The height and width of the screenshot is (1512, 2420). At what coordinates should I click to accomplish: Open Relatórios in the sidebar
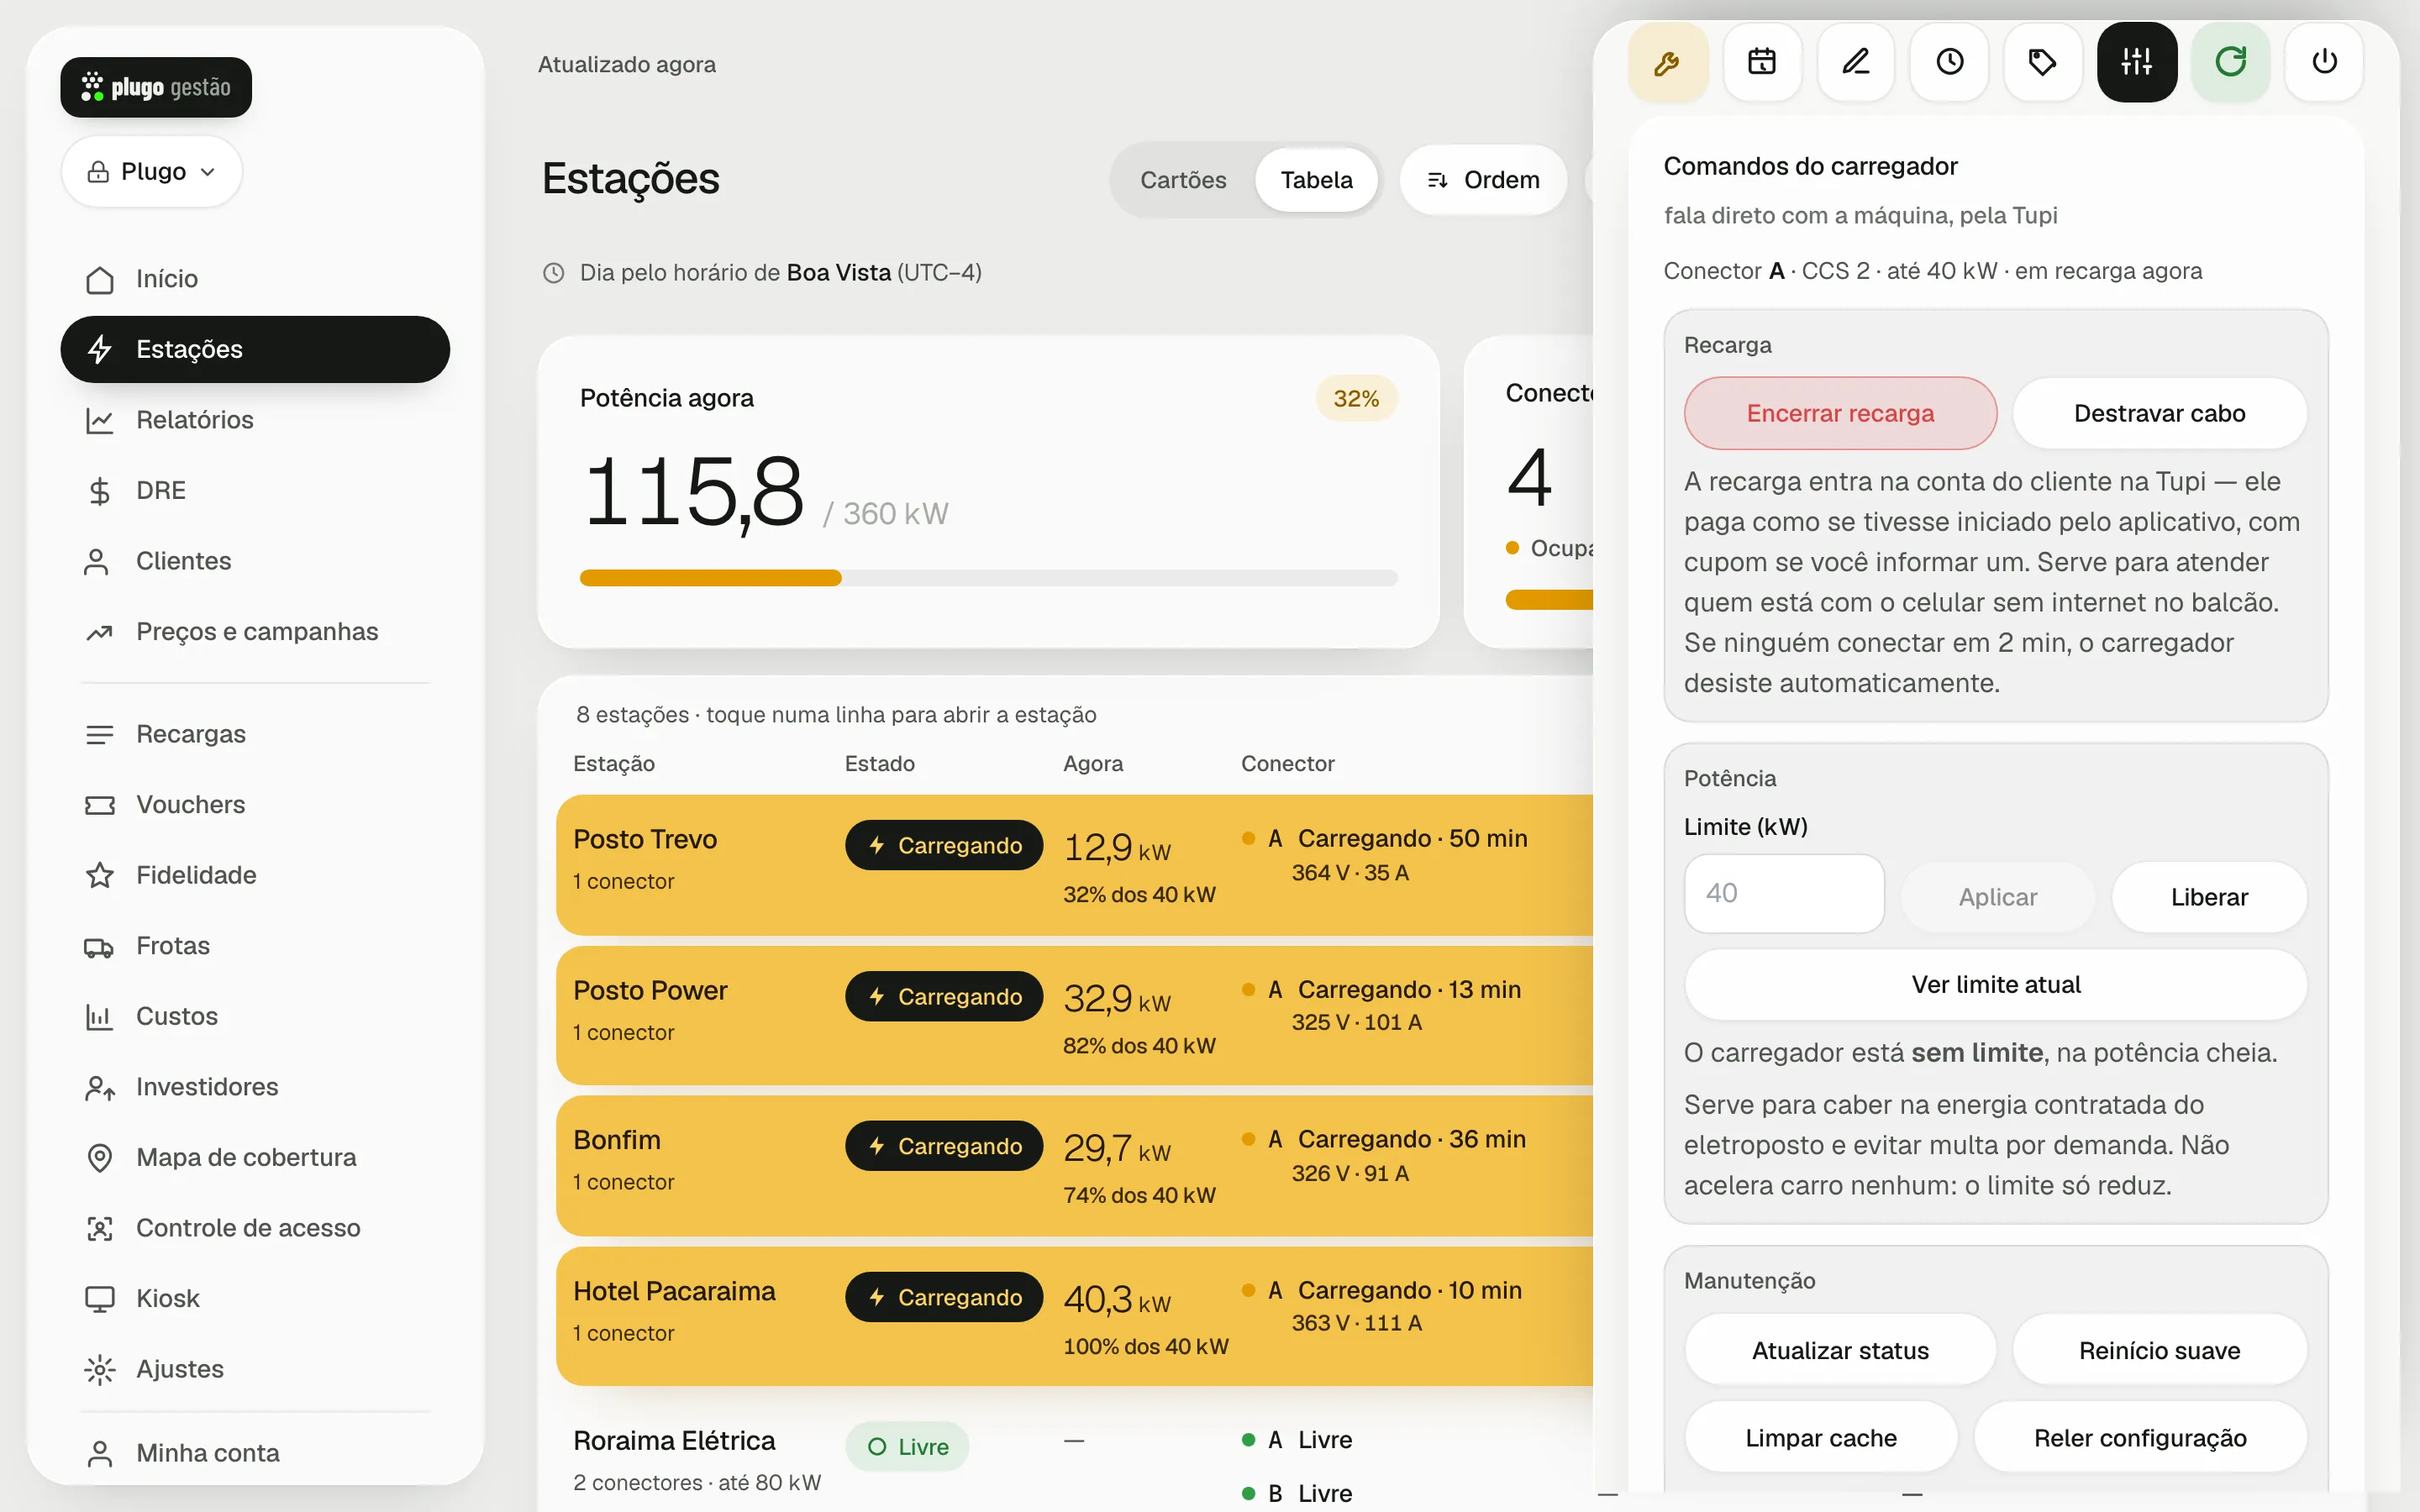coord(255,420)
